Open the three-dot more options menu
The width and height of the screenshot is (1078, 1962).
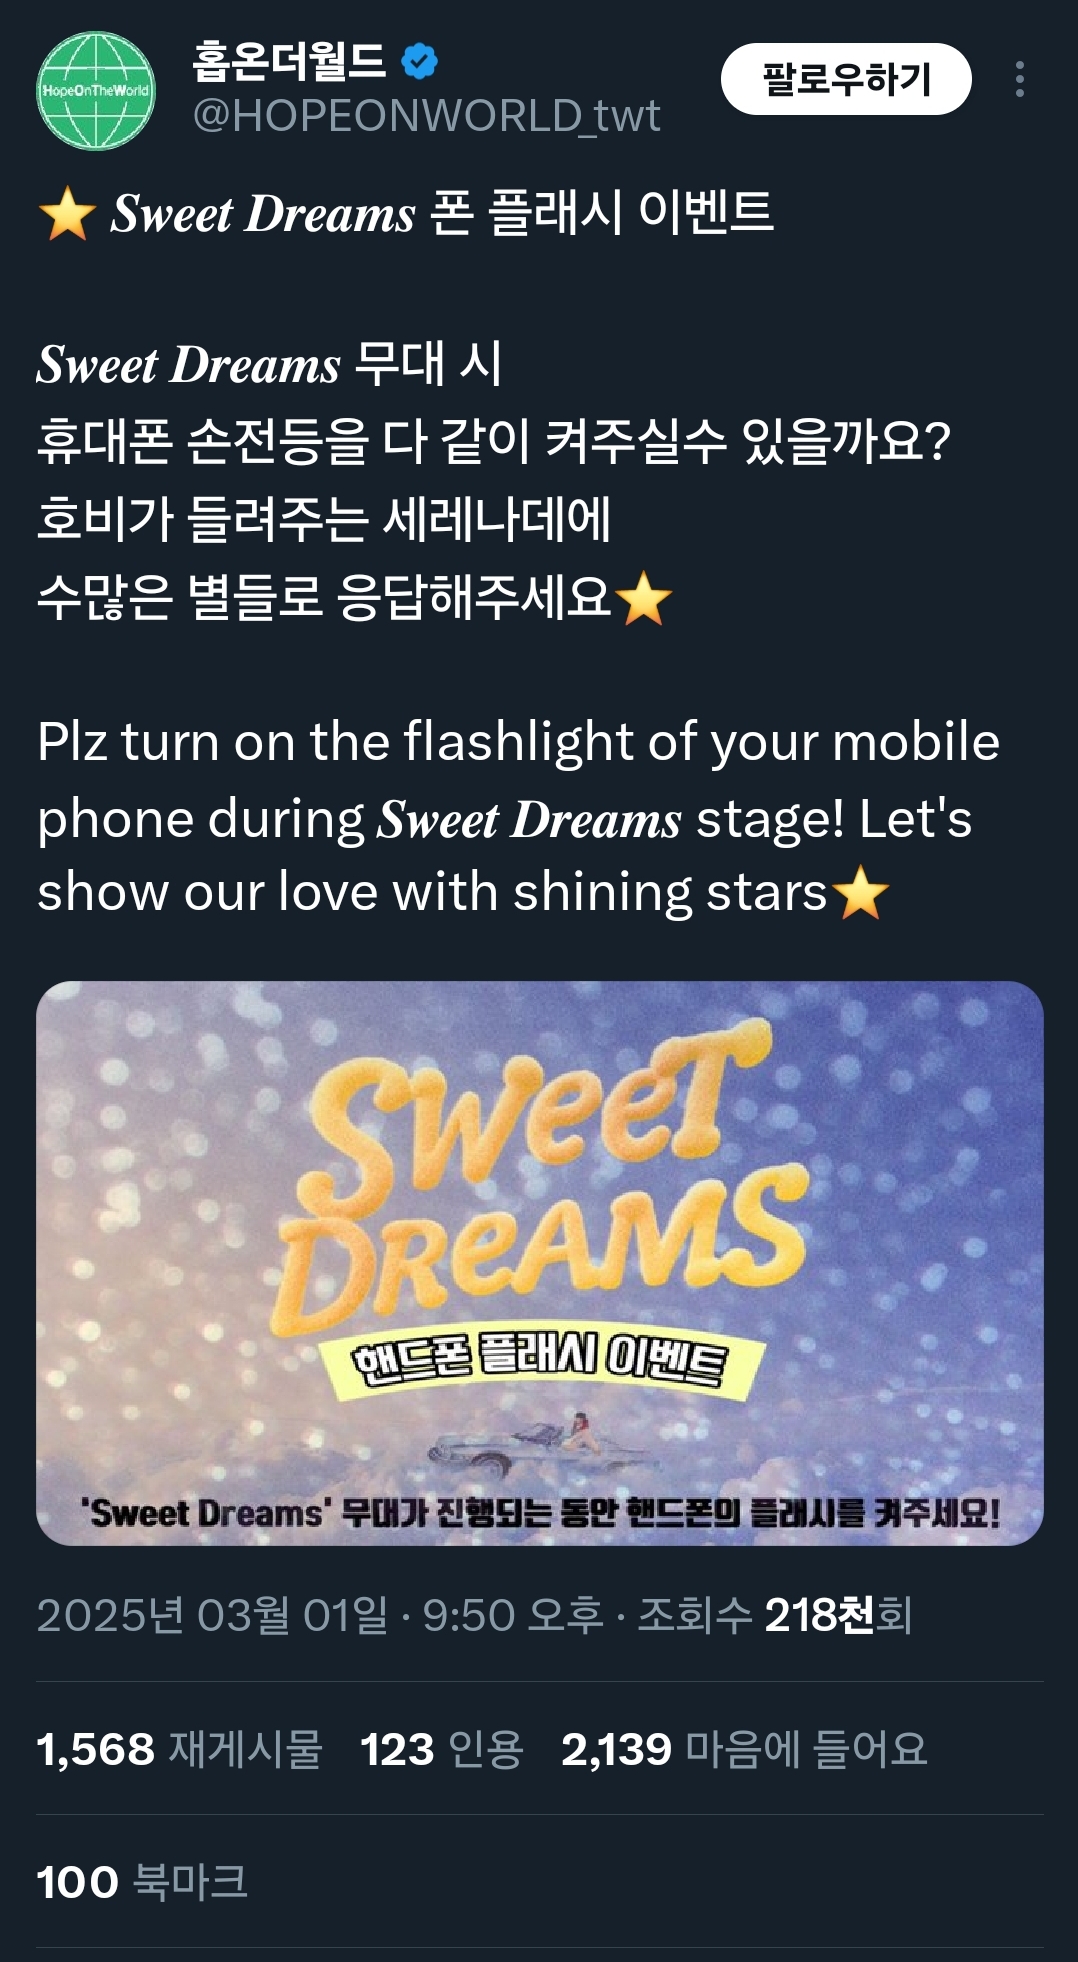1019,79
